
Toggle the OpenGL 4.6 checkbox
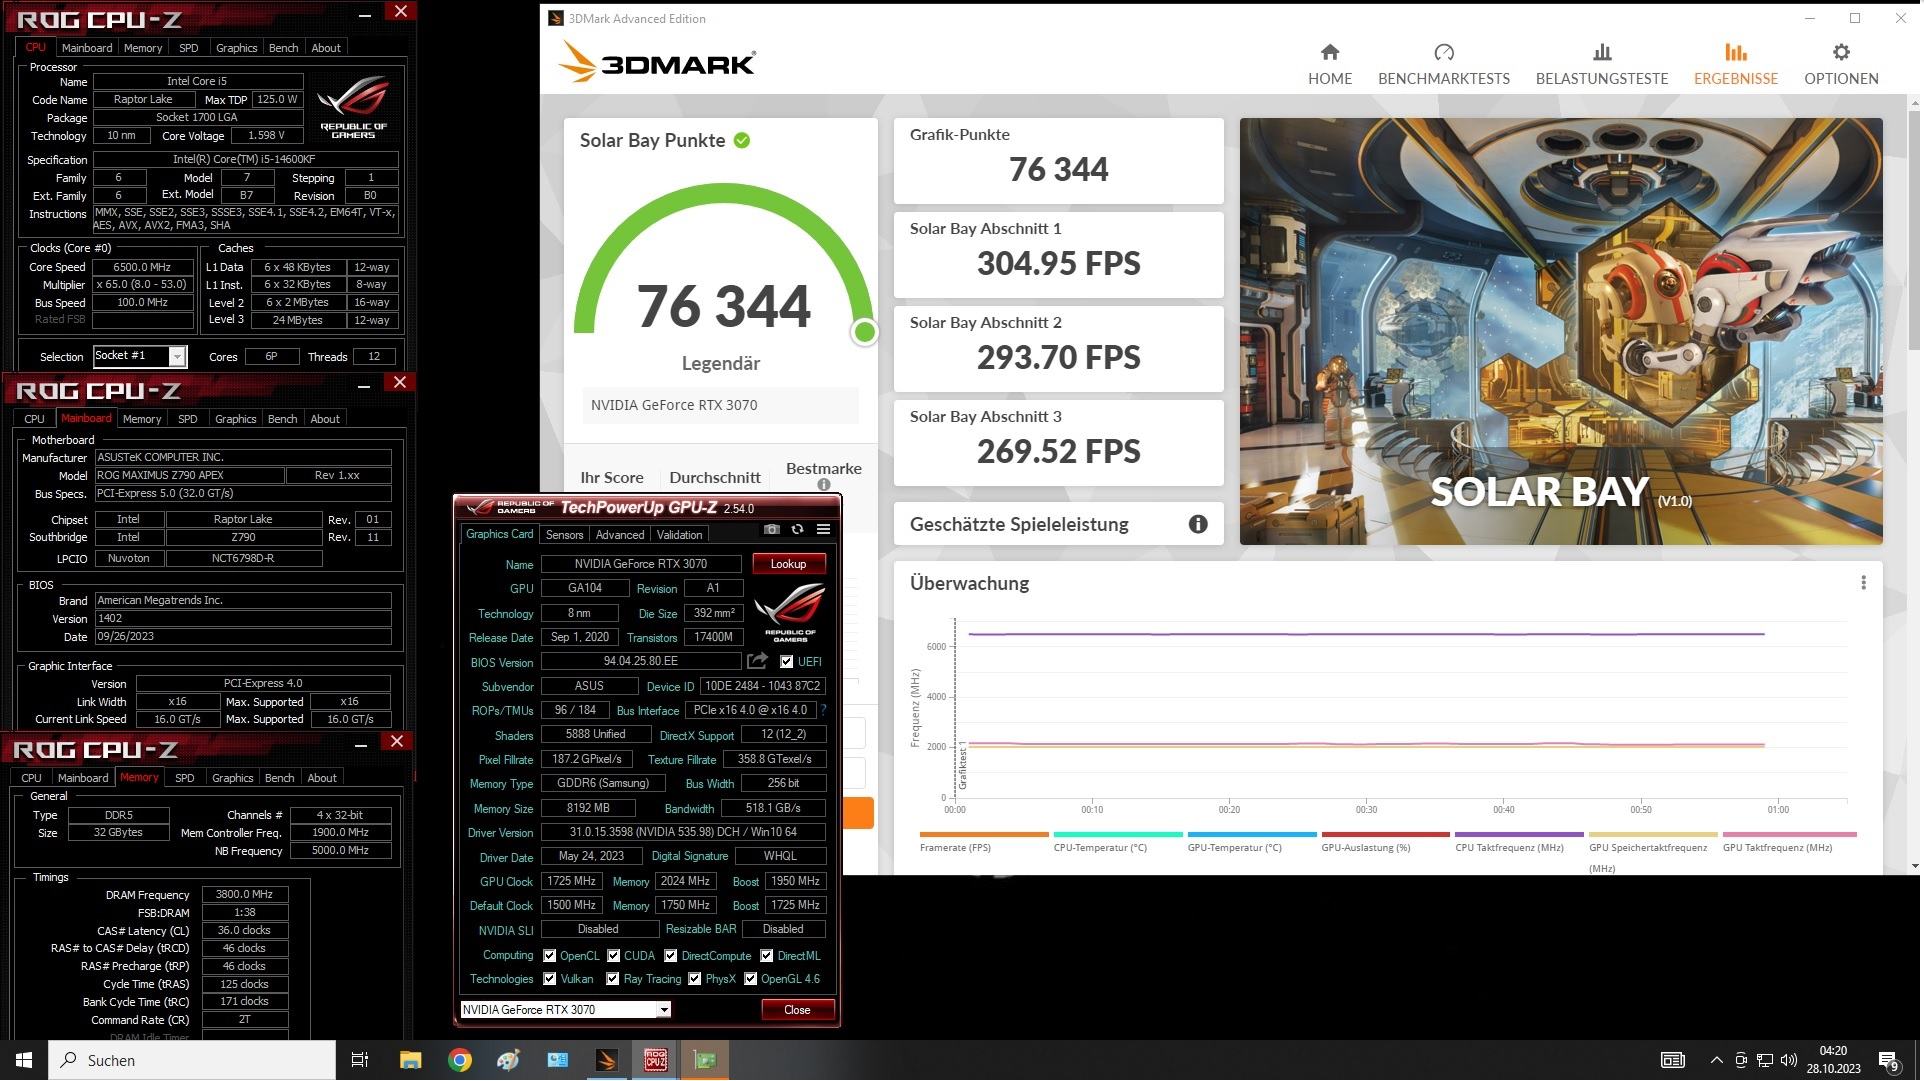(x=752, y=980)
